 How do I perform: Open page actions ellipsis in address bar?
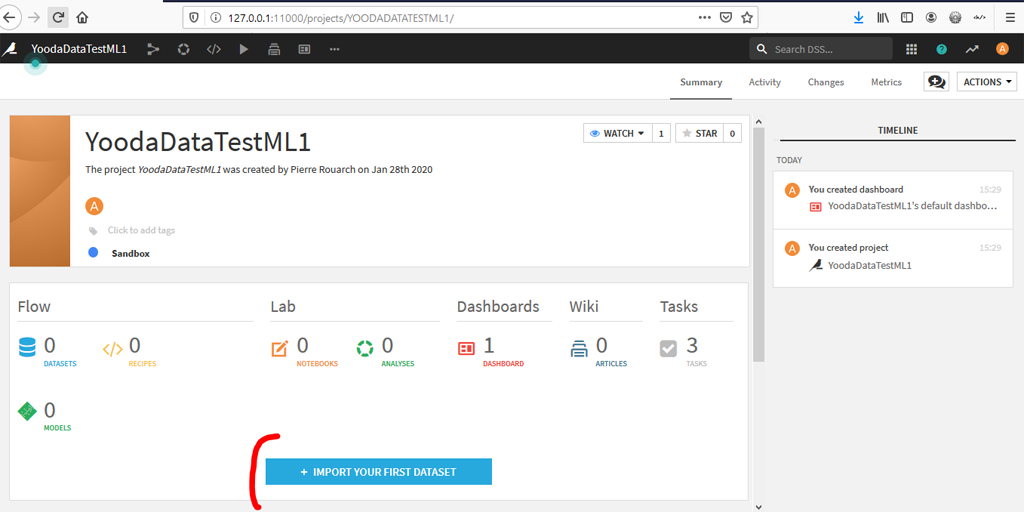pos(705,18)
